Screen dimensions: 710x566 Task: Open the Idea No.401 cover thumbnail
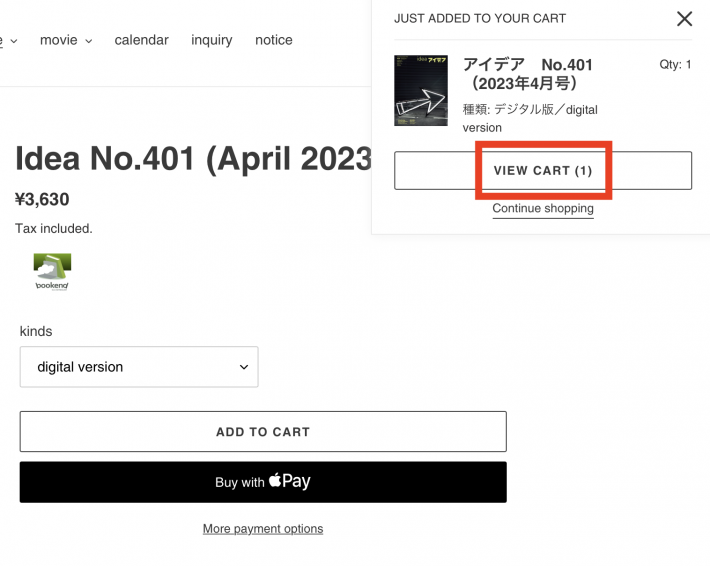421,91
